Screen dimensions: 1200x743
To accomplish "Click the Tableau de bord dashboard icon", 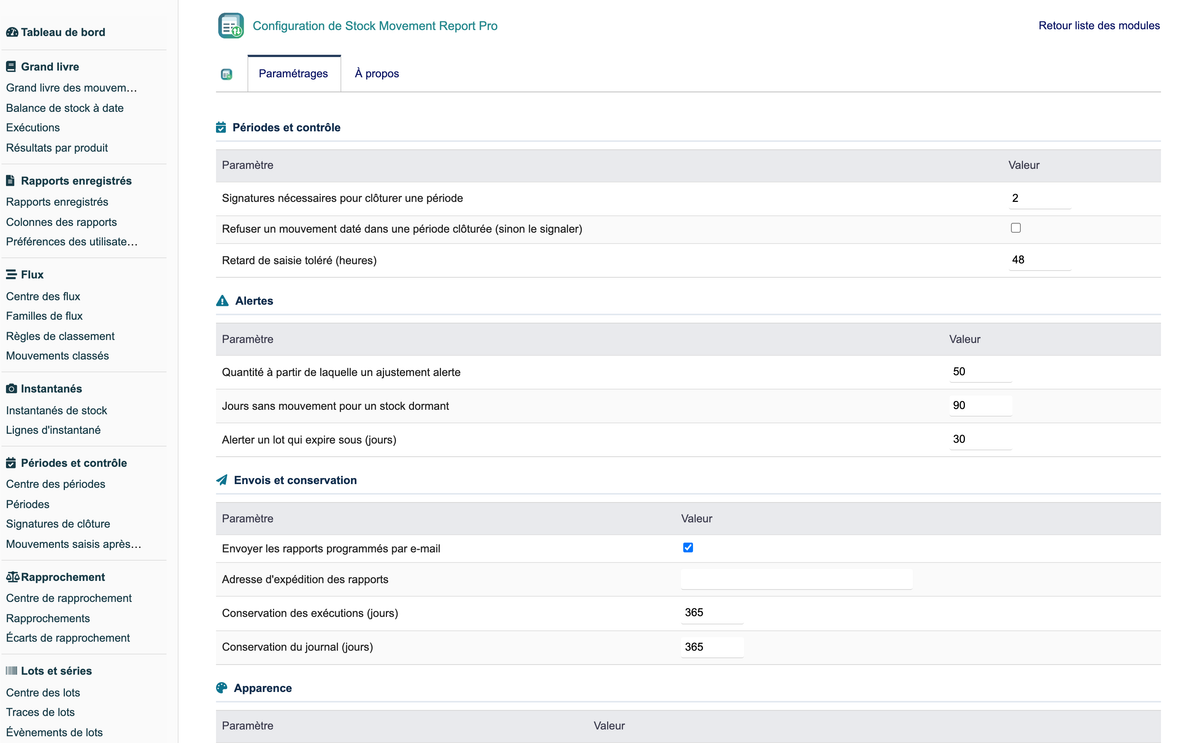I will click(12, 32).
